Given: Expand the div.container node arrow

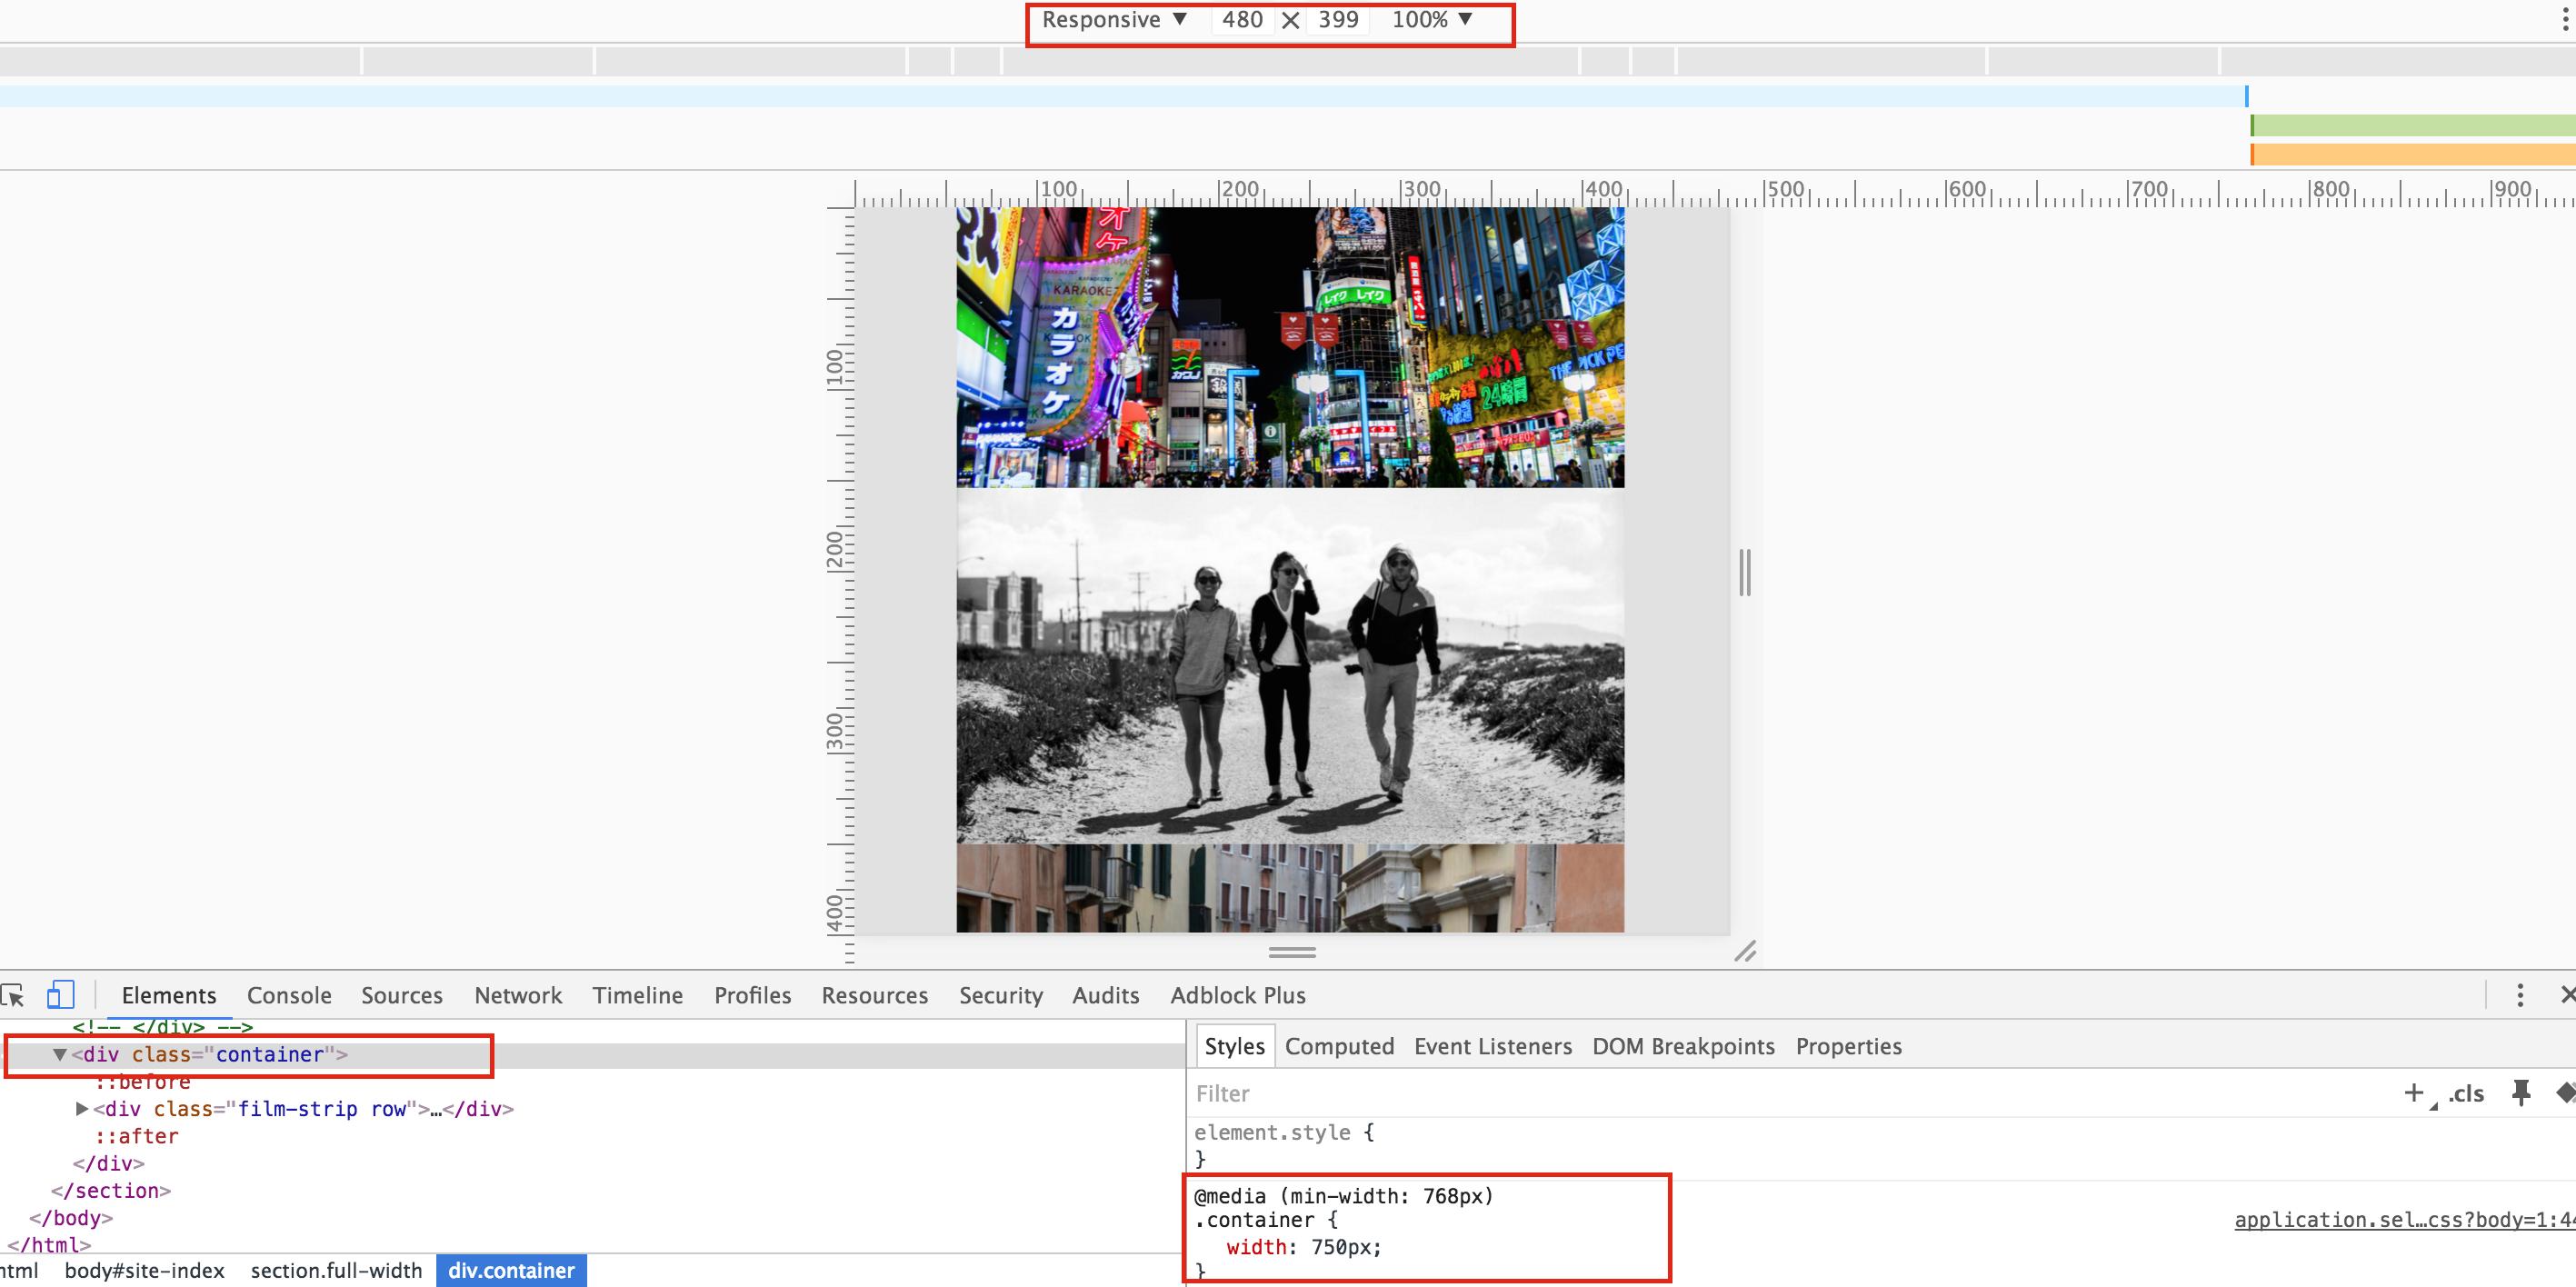Looking at the screenshot, I should coord(59,1054).
